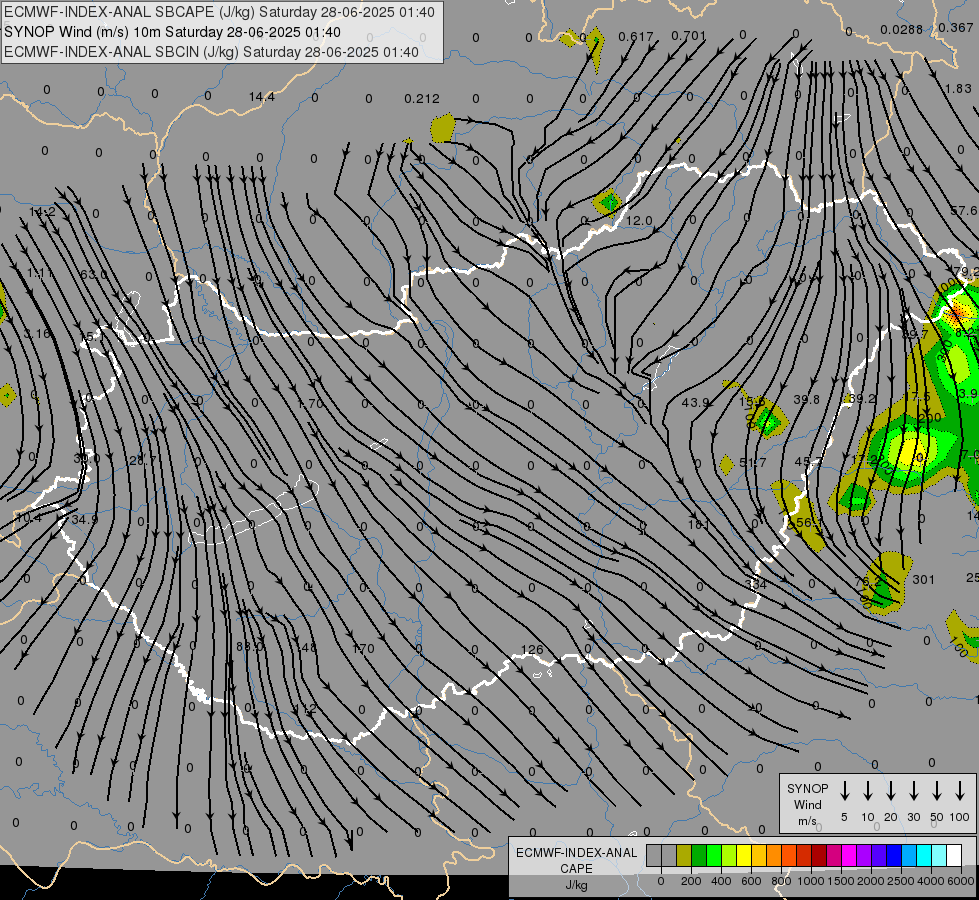Click the SBCAPE title line in header box
Screen dimensions: 979x900
(219, 12)
